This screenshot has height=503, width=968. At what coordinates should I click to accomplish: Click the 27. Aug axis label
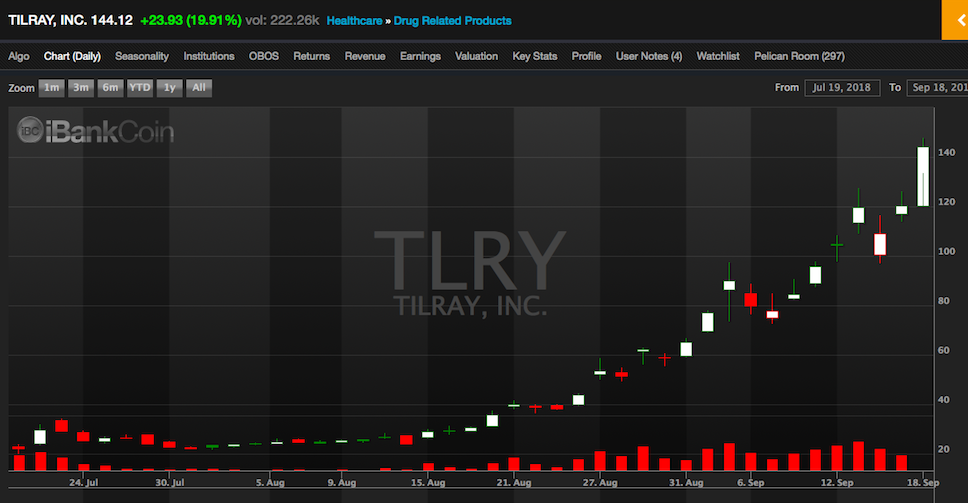[600, 483]
